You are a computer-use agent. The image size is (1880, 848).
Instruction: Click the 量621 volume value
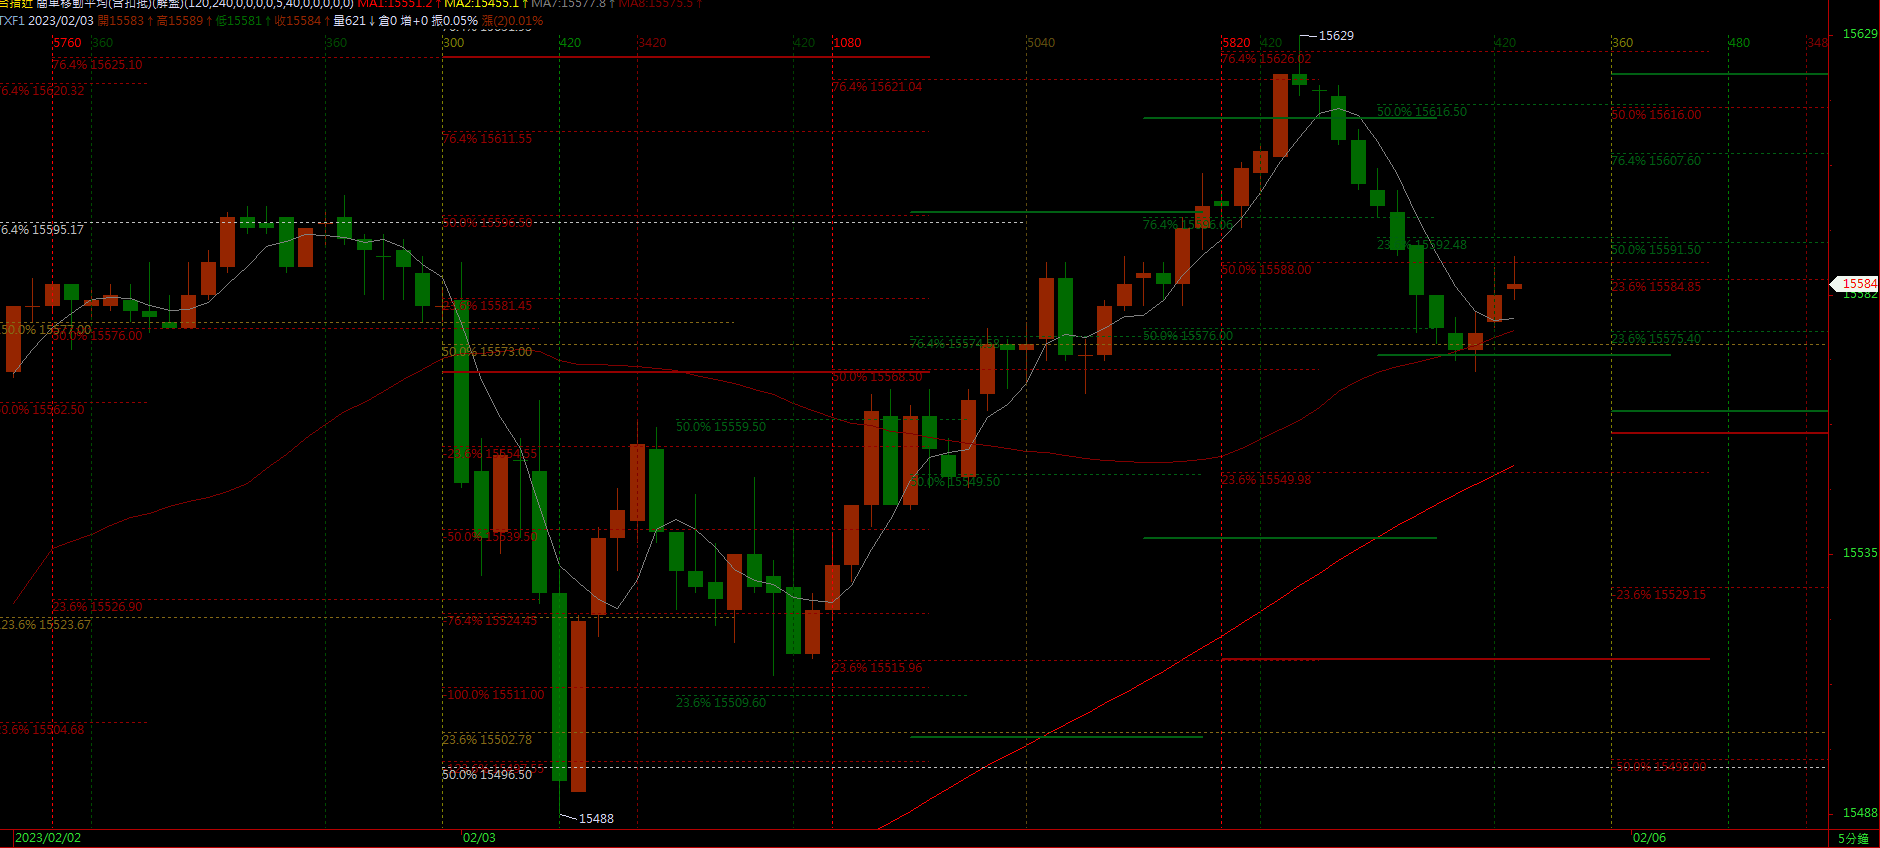click(350, 20)
